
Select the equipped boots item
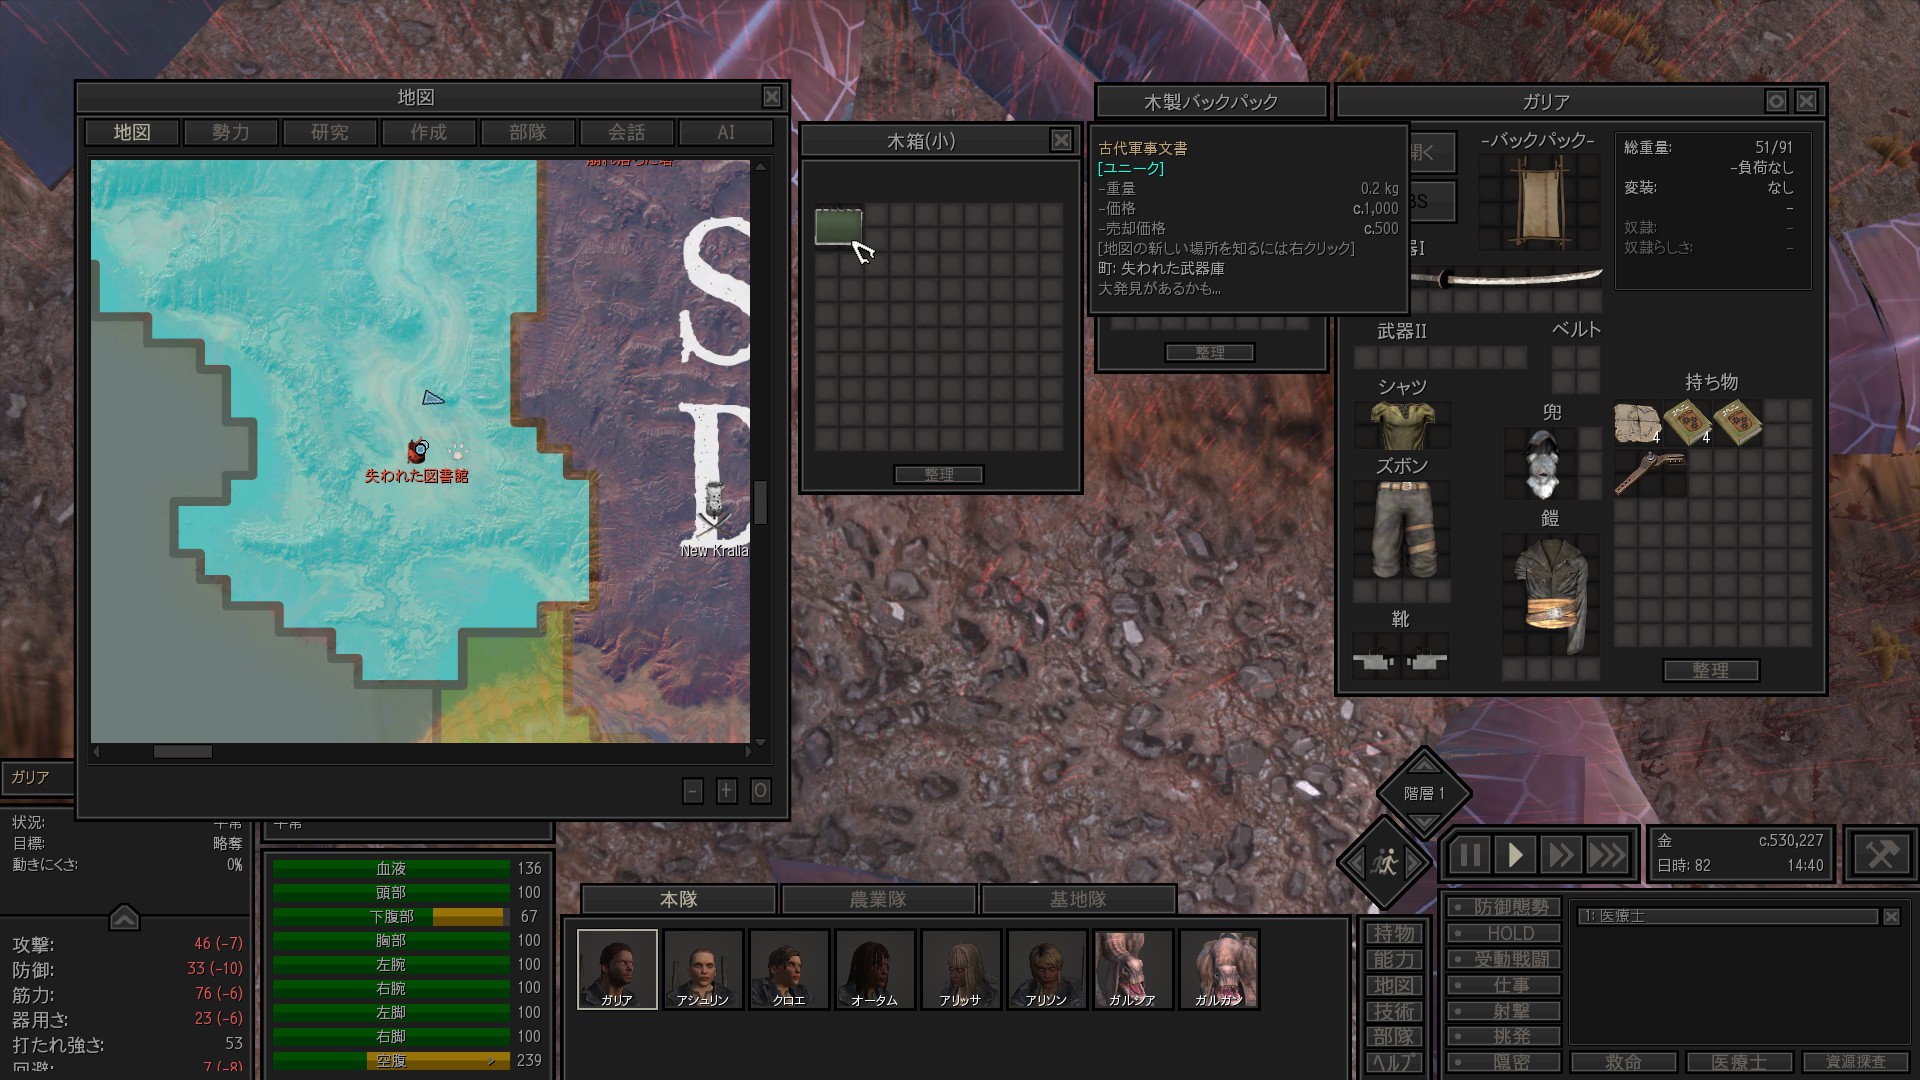1400,659
